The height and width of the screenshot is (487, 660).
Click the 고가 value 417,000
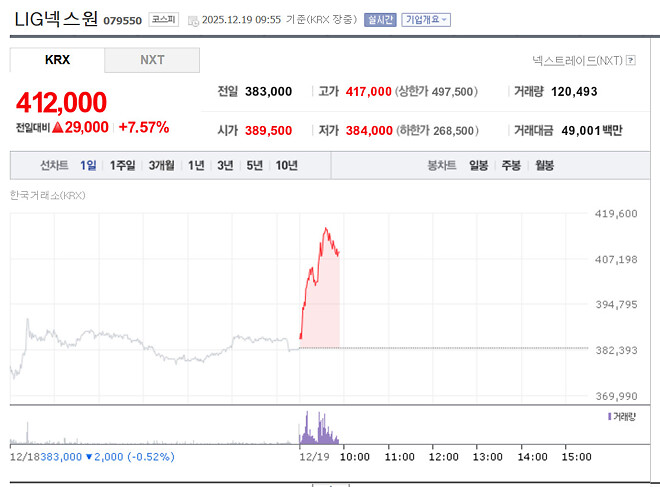pyautogui.click(x=369, y=91)
